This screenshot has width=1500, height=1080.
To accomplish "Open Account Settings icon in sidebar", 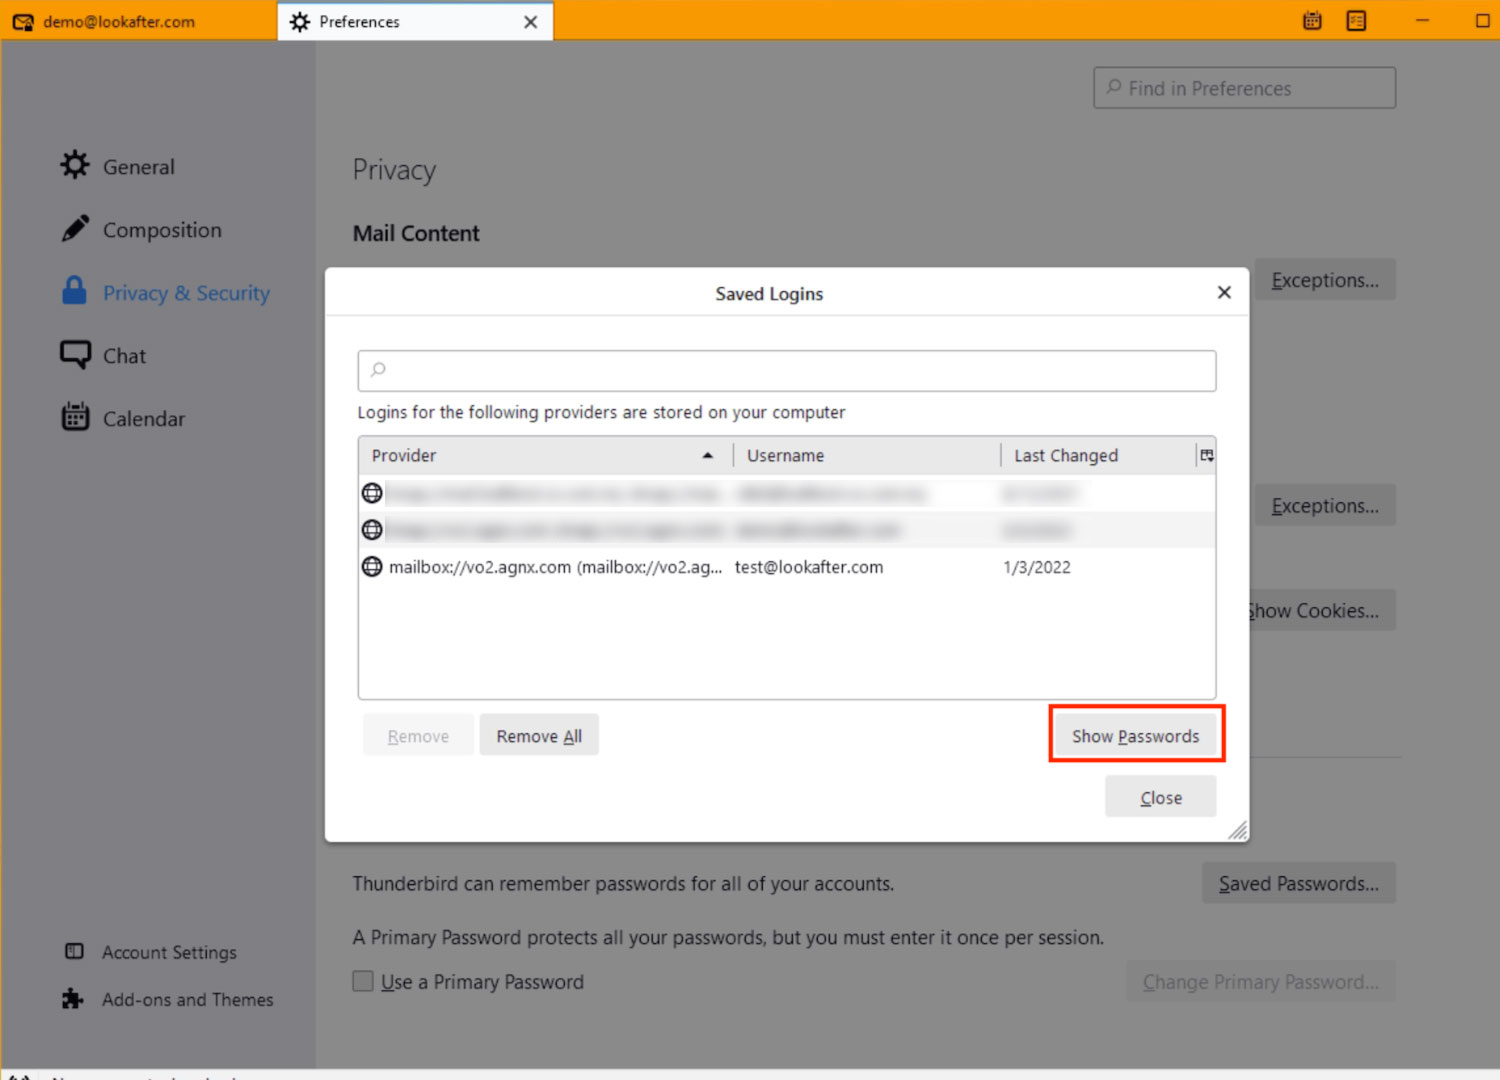I will point(74,951).
